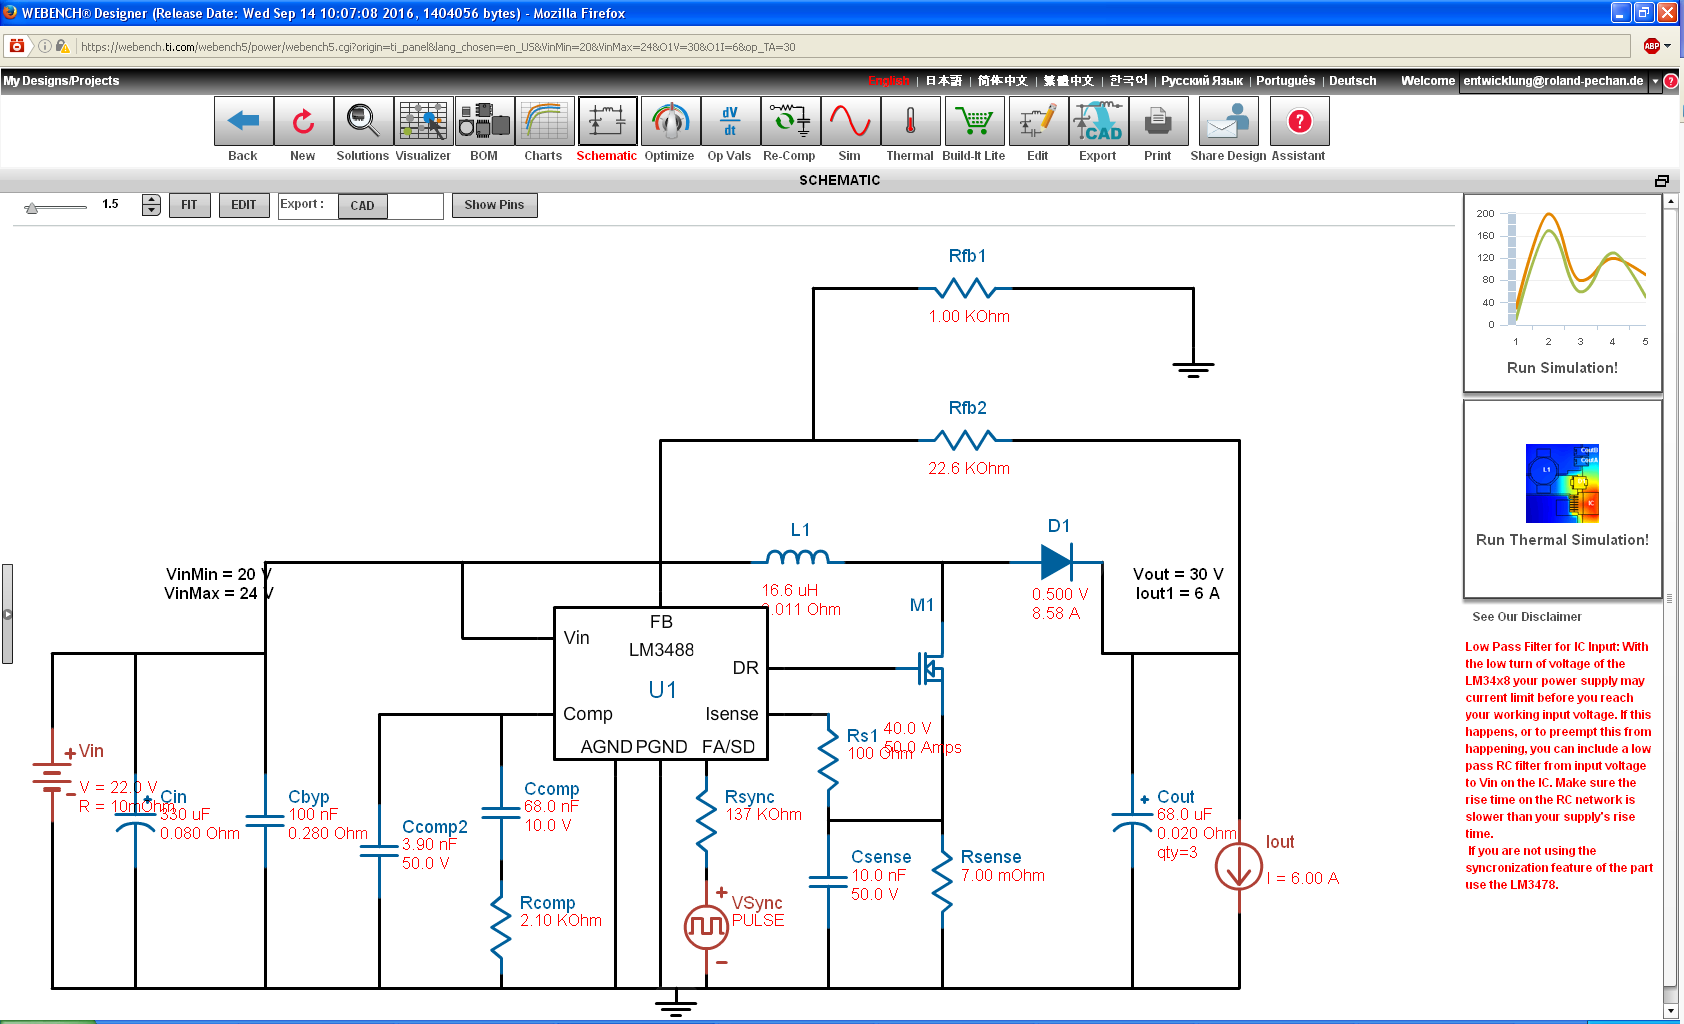Click the Show Pins button
Viewport: 1684px width, 1024px height.
pos(494,205)
